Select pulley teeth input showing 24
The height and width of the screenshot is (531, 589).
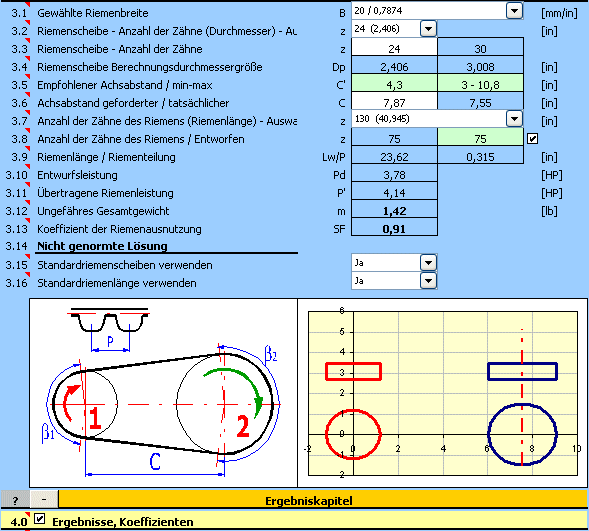pos(394,49)
